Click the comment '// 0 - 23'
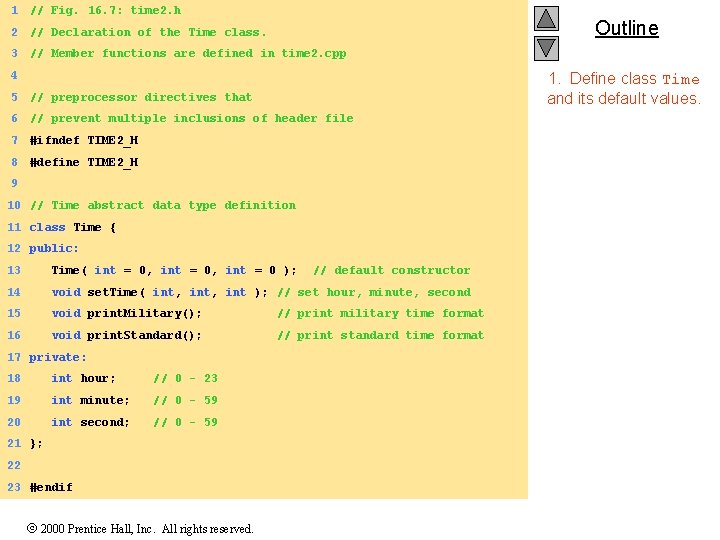 (x=186, y=378)
